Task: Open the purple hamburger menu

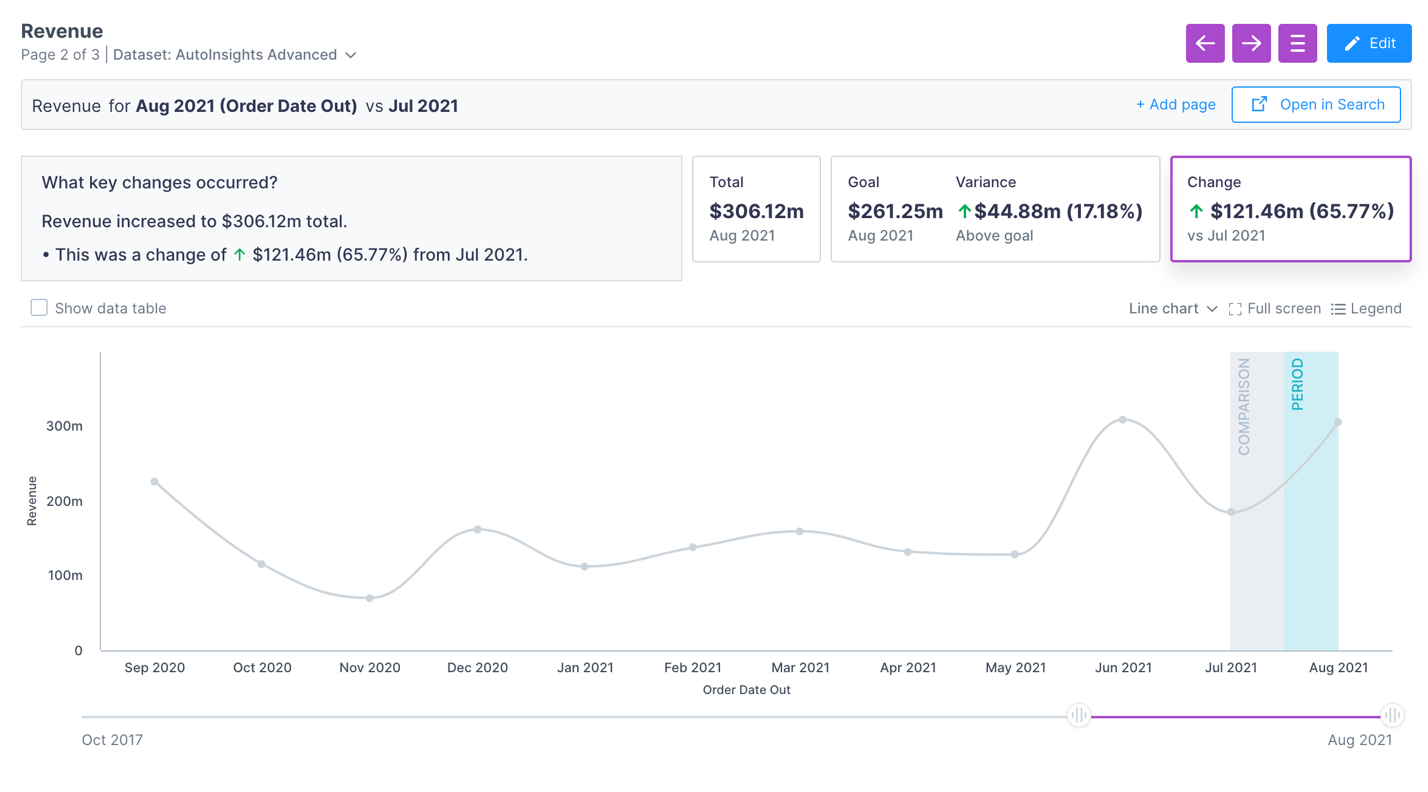Action: click(x=1297, y=43)
